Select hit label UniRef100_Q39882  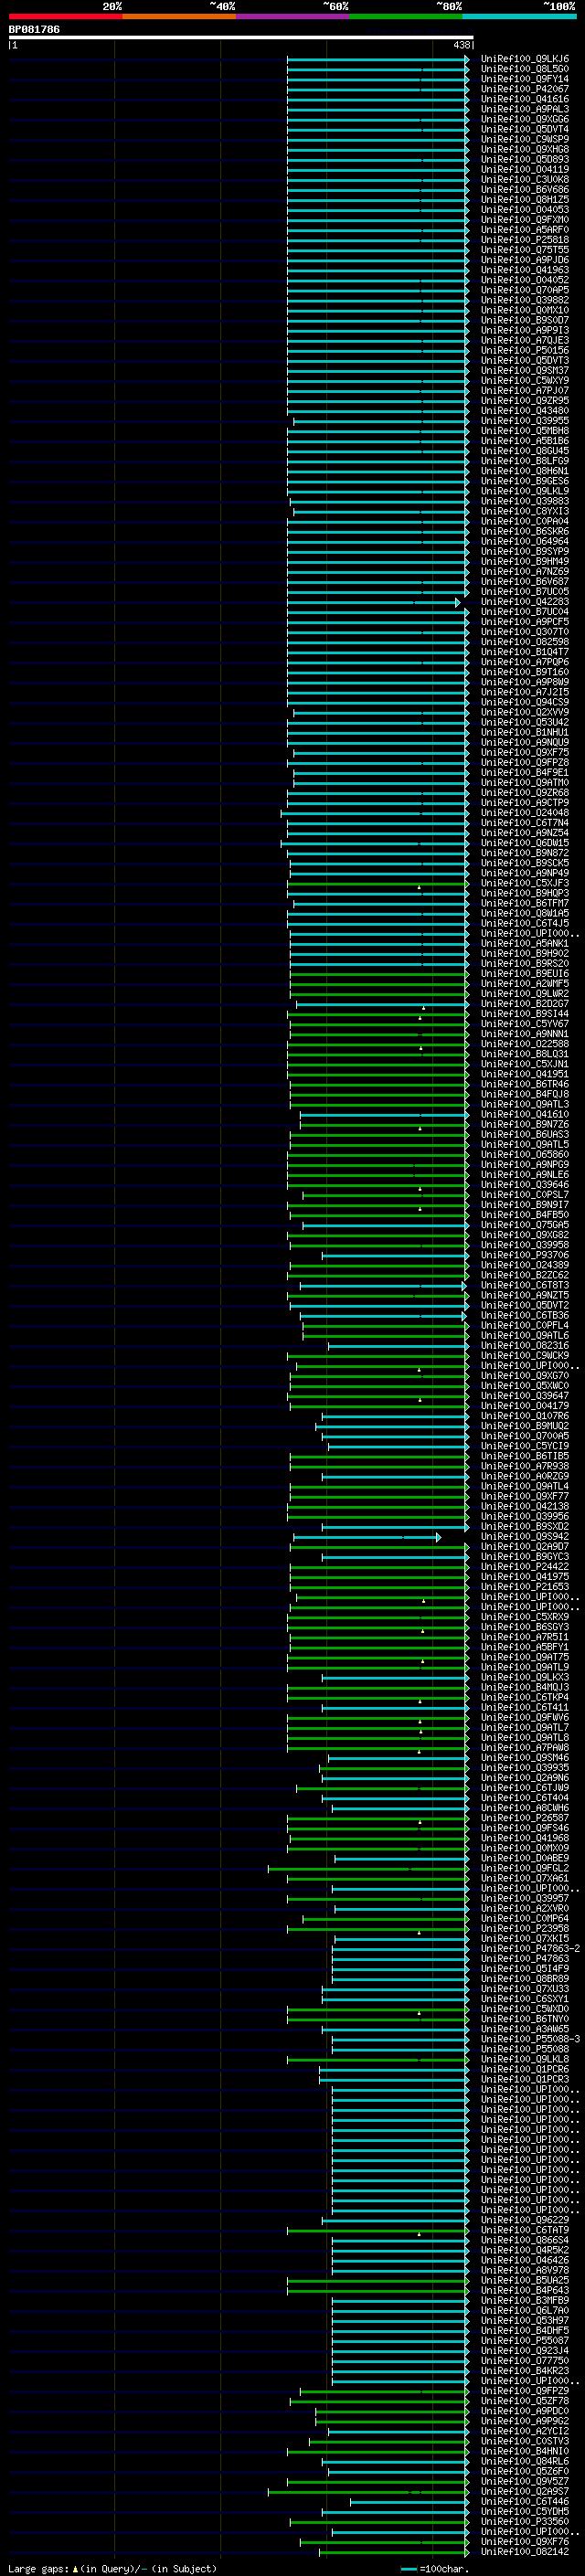[x=524, y=300]
